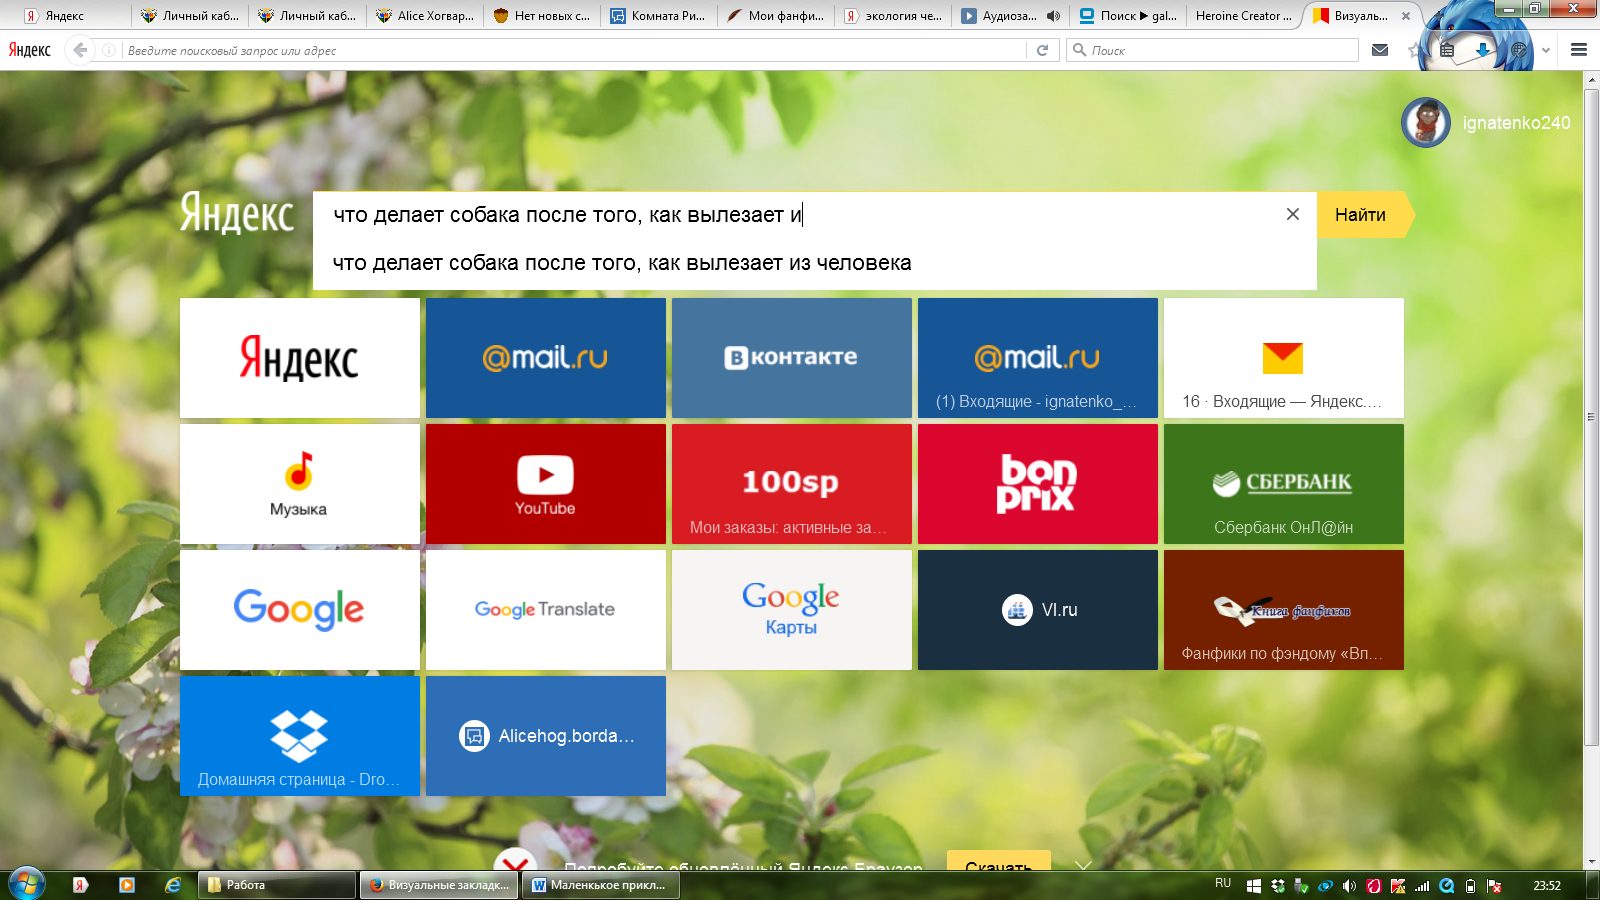
Task: Open the downloads arrow icon
Action: 1483,50
